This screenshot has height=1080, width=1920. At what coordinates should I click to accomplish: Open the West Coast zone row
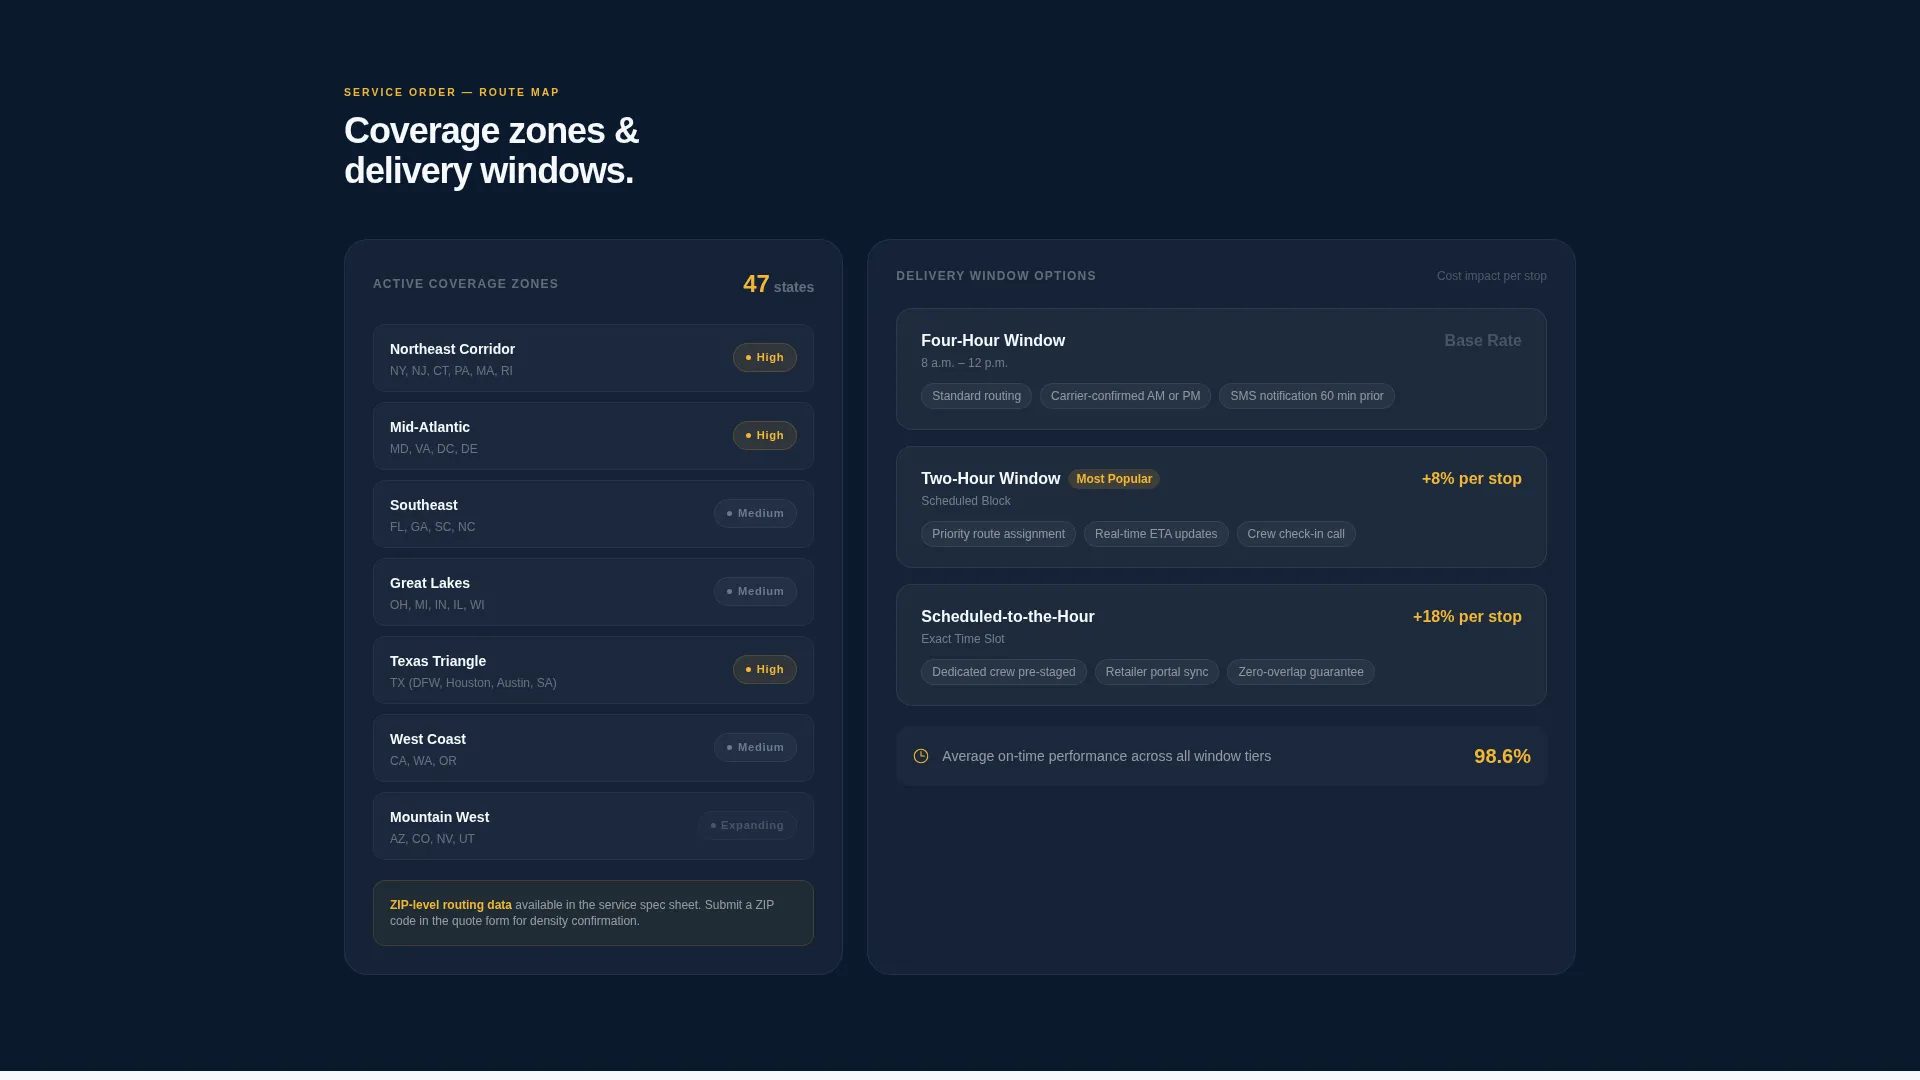[x=593, y=748]
